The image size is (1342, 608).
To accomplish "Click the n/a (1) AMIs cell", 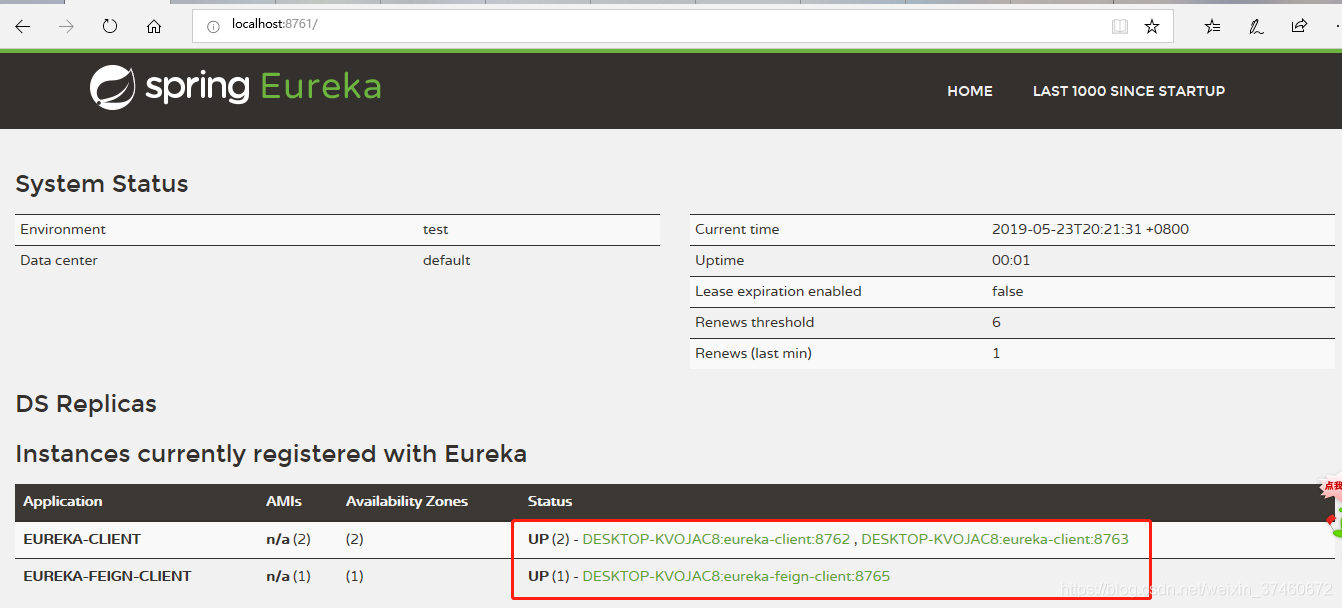I will (x=288, y=576).
